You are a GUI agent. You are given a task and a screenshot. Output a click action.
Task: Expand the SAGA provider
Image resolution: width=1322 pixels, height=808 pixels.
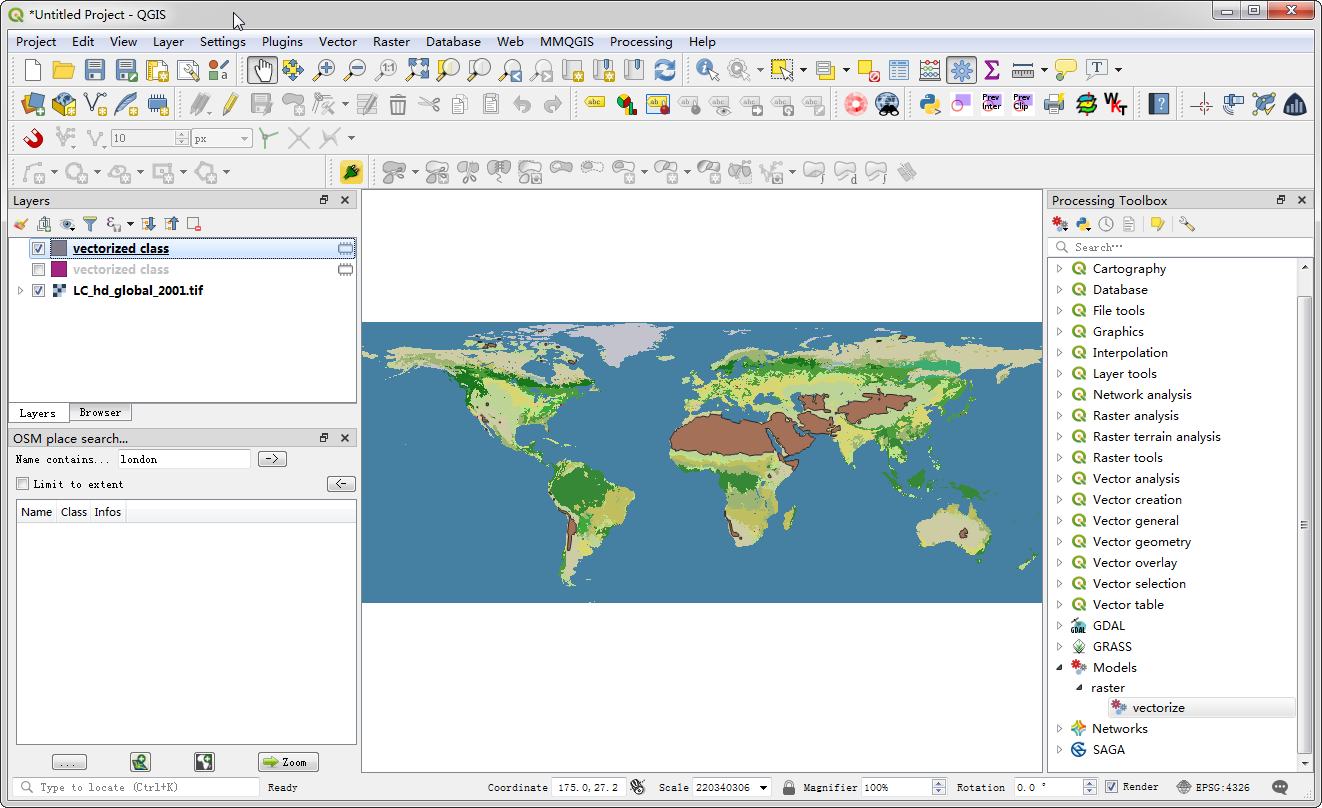pos(1060,750)
